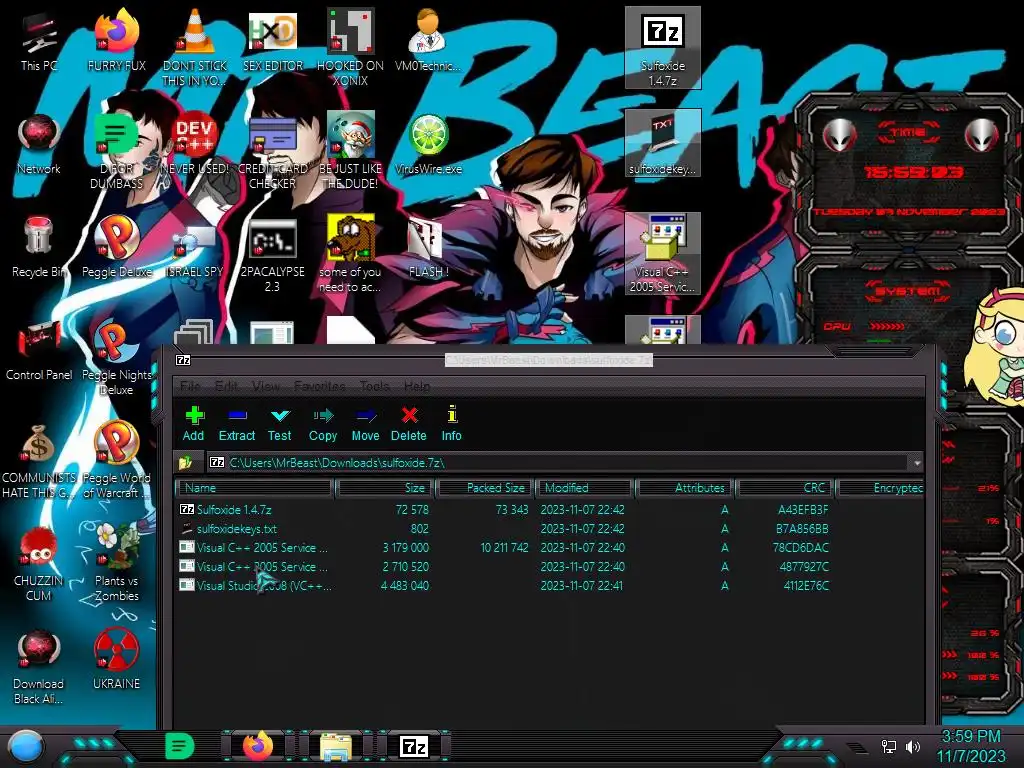The image size is (1024, 768).
Task: Select BE JUST LIKE THE DUDE icon
Action: tap(351, 152)
